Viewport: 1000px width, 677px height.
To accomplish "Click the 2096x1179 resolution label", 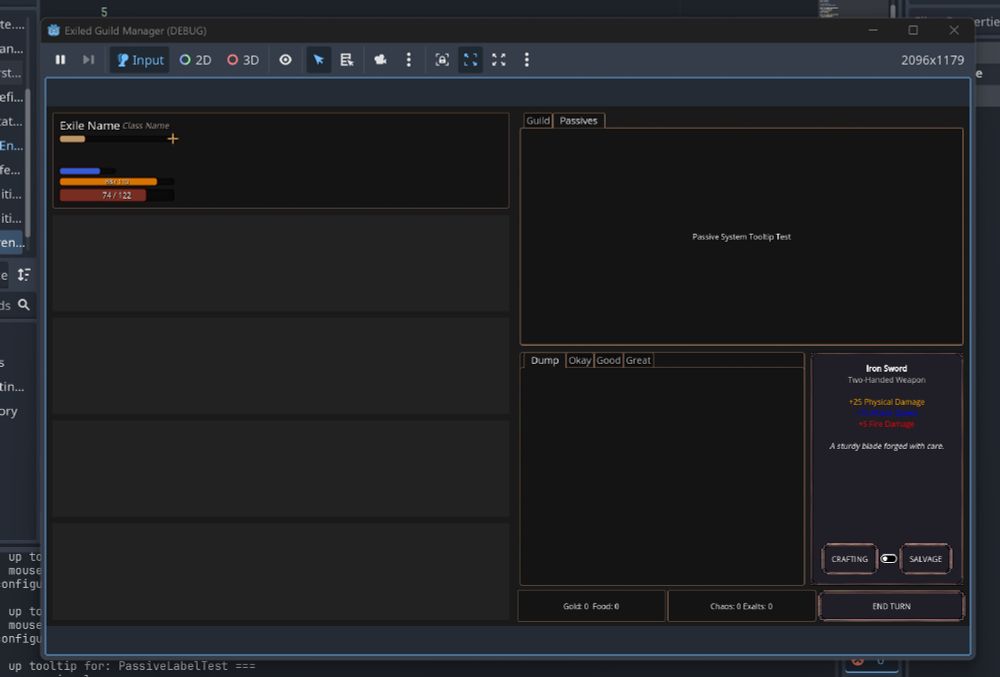I will click(x=932, y=60).
